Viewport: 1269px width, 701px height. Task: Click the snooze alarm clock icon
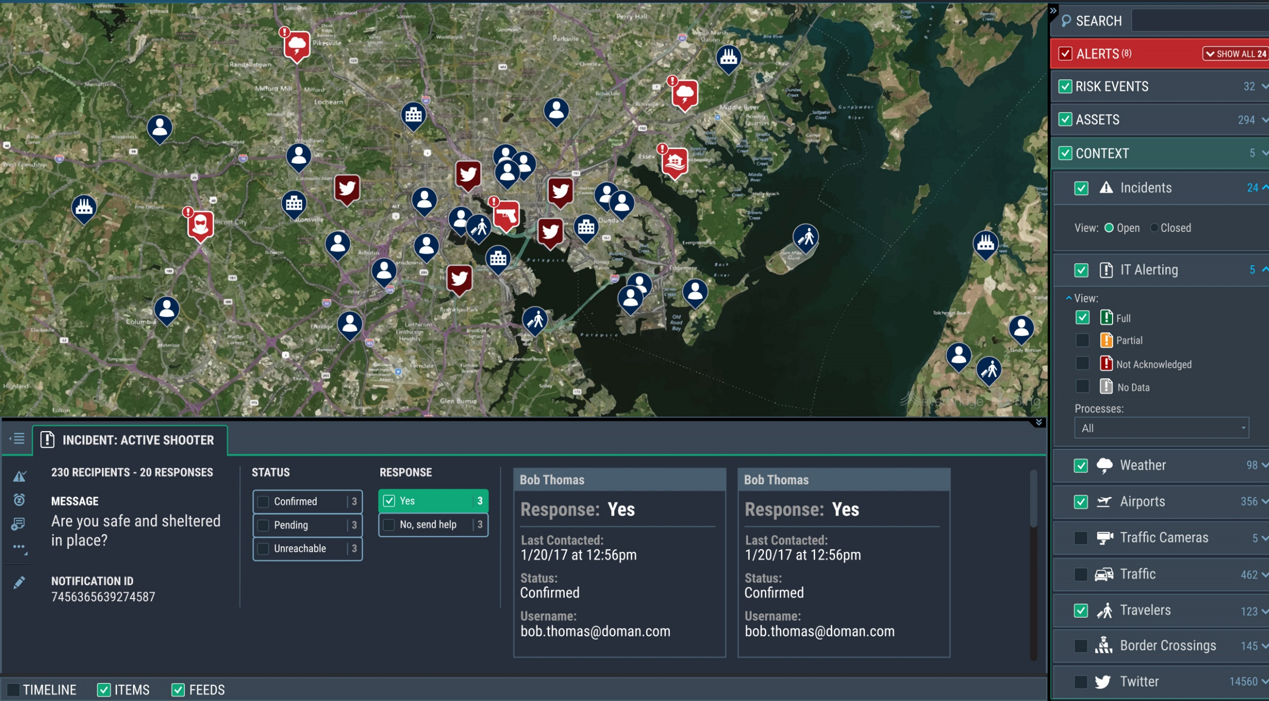(x=19, y=500)
